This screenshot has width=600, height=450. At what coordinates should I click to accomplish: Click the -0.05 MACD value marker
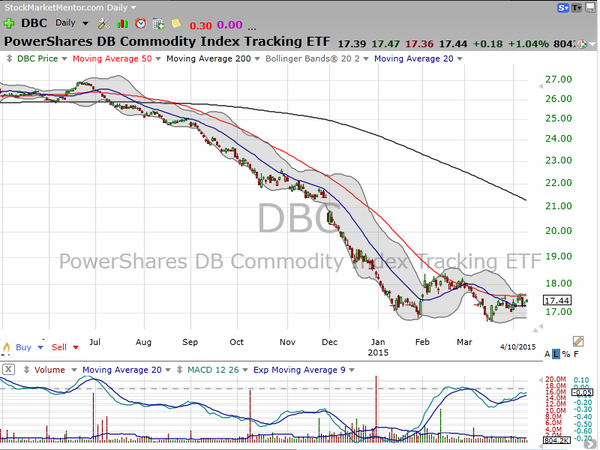pos(582,392)
